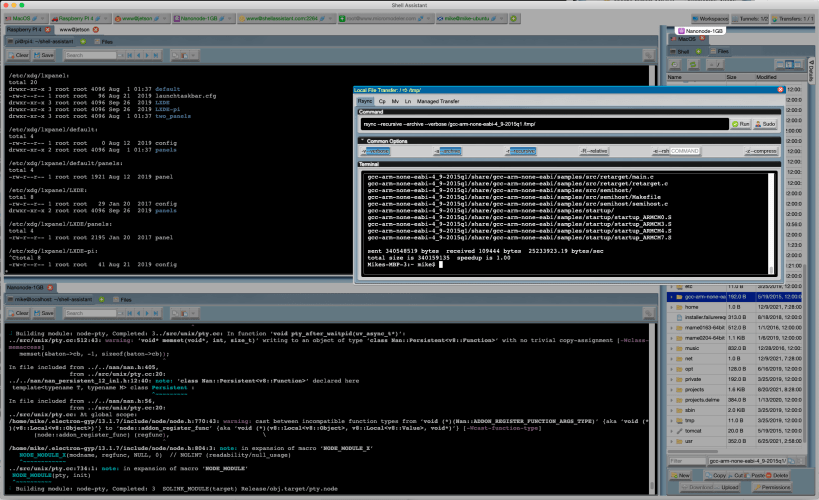Add a new shell in Raspberry Pi pane
This screenshot has width=819, height=500.
83,41
